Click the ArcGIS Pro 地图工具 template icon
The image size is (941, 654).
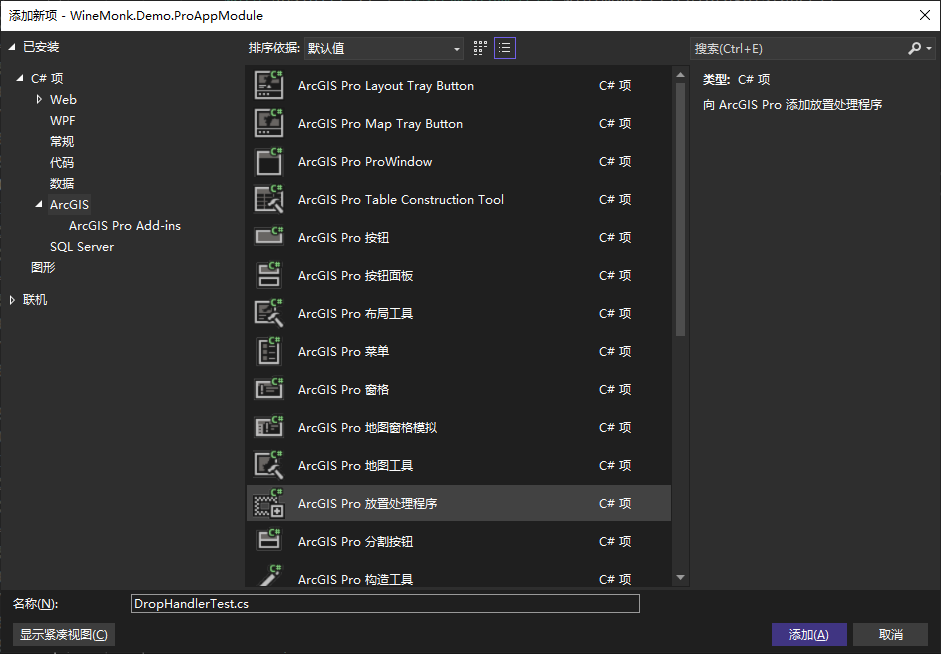(269, 465)
